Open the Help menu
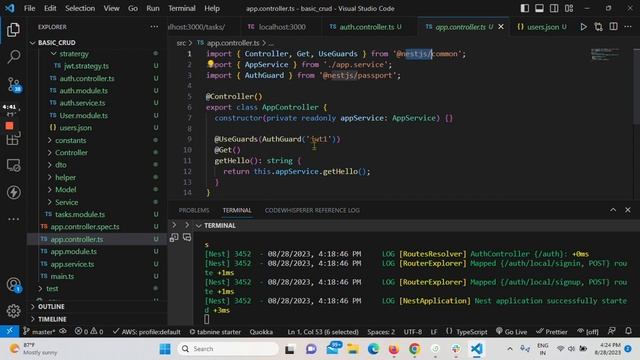 pos(212,8)
